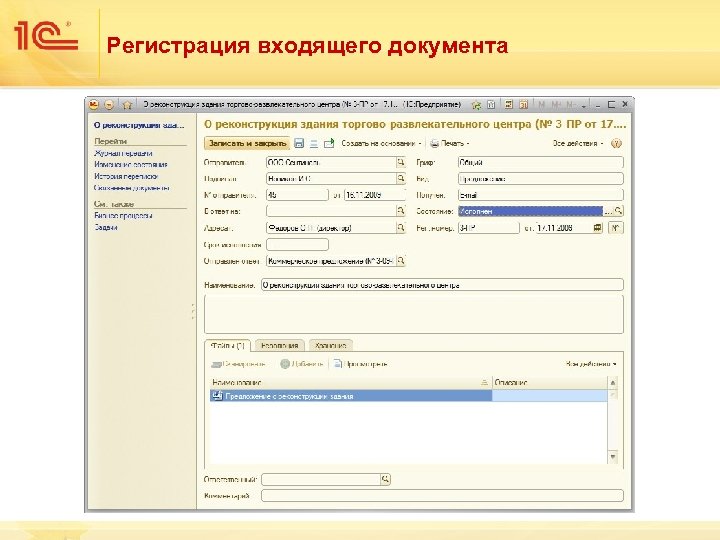Viewport: 720px width, 540px height.
Task: Click the favorites star icon near back arrow
Action: point(127,105)
